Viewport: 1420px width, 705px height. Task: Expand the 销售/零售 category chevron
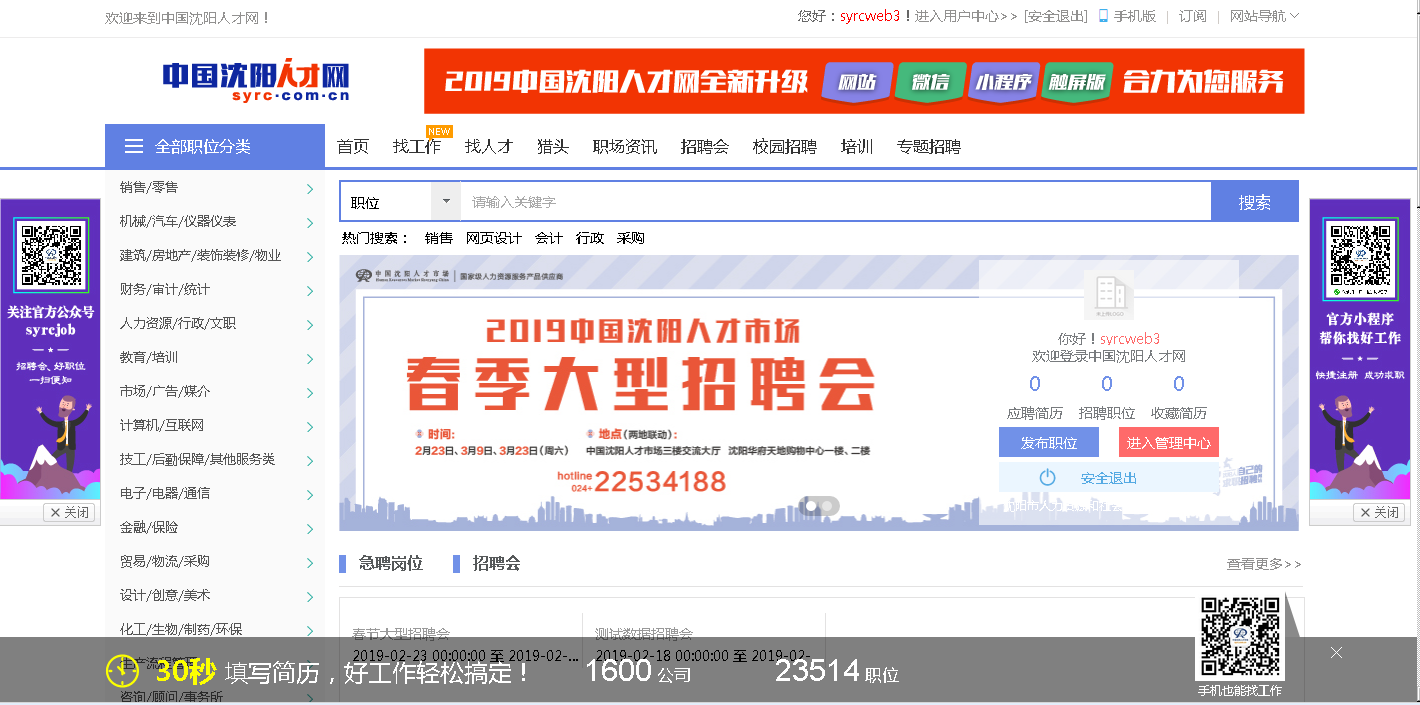tap(310, 189)
